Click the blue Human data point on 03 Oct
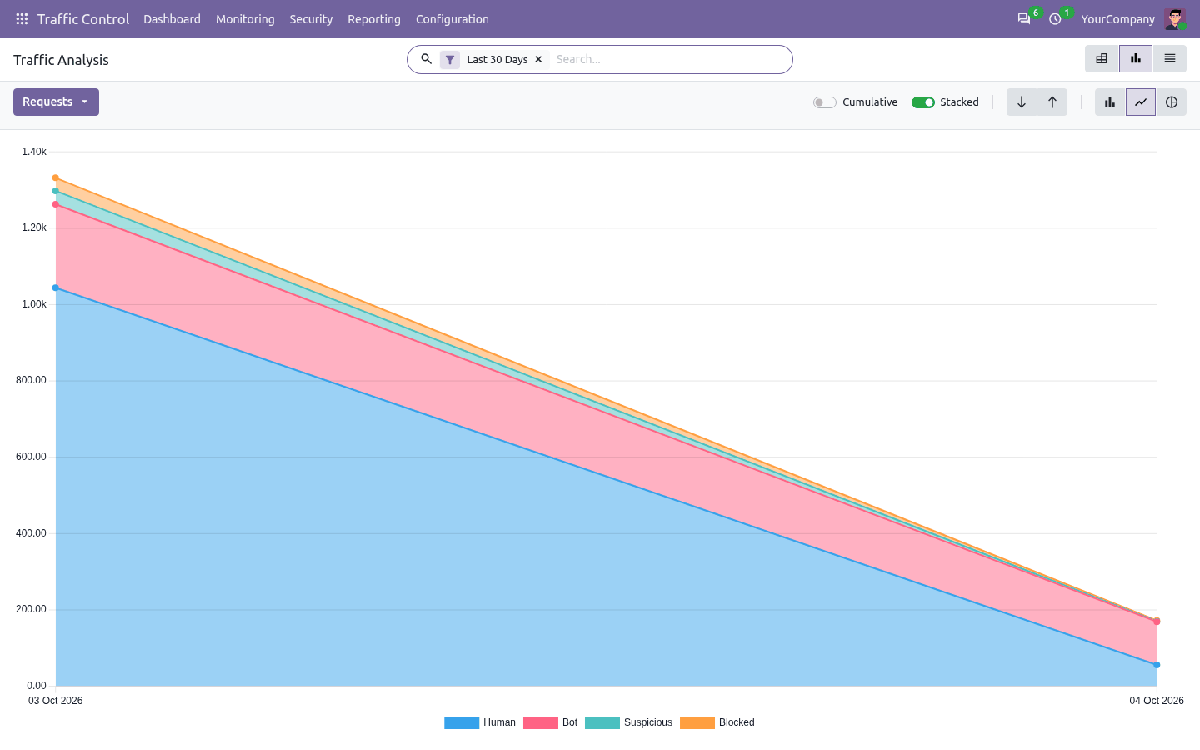 tap(55, 288)
